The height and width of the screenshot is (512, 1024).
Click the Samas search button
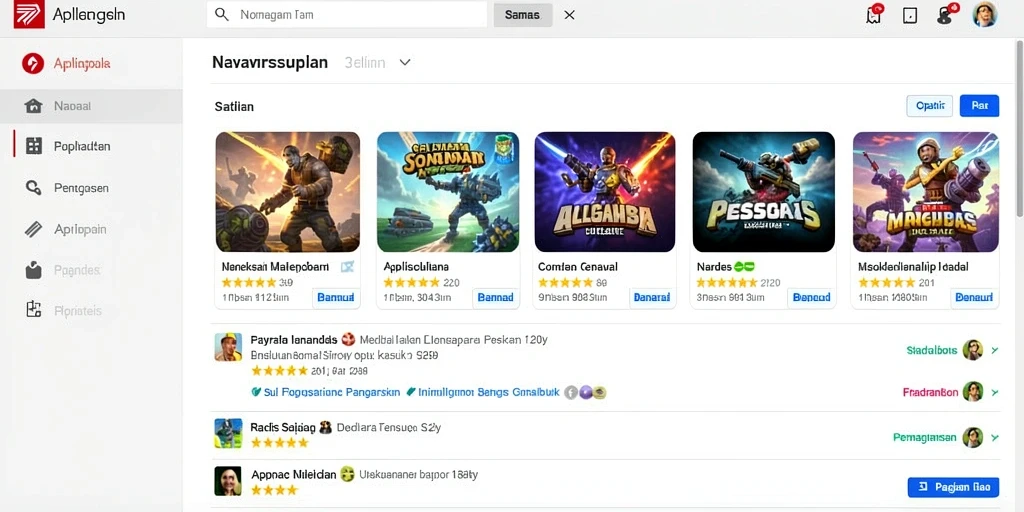pos(522,15)
